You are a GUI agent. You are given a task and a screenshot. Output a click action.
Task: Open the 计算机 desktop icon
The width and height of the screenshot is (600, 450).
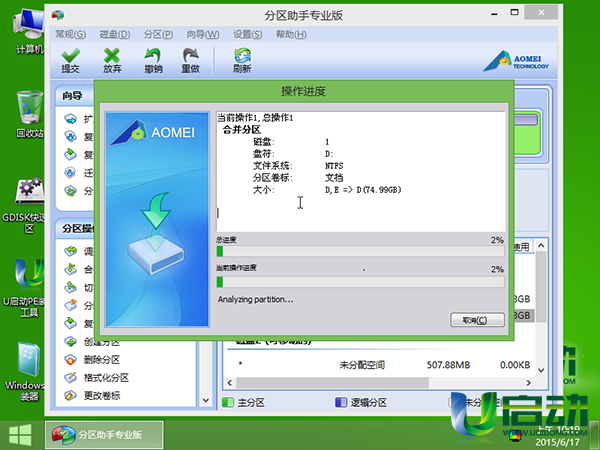pos(29,31)
